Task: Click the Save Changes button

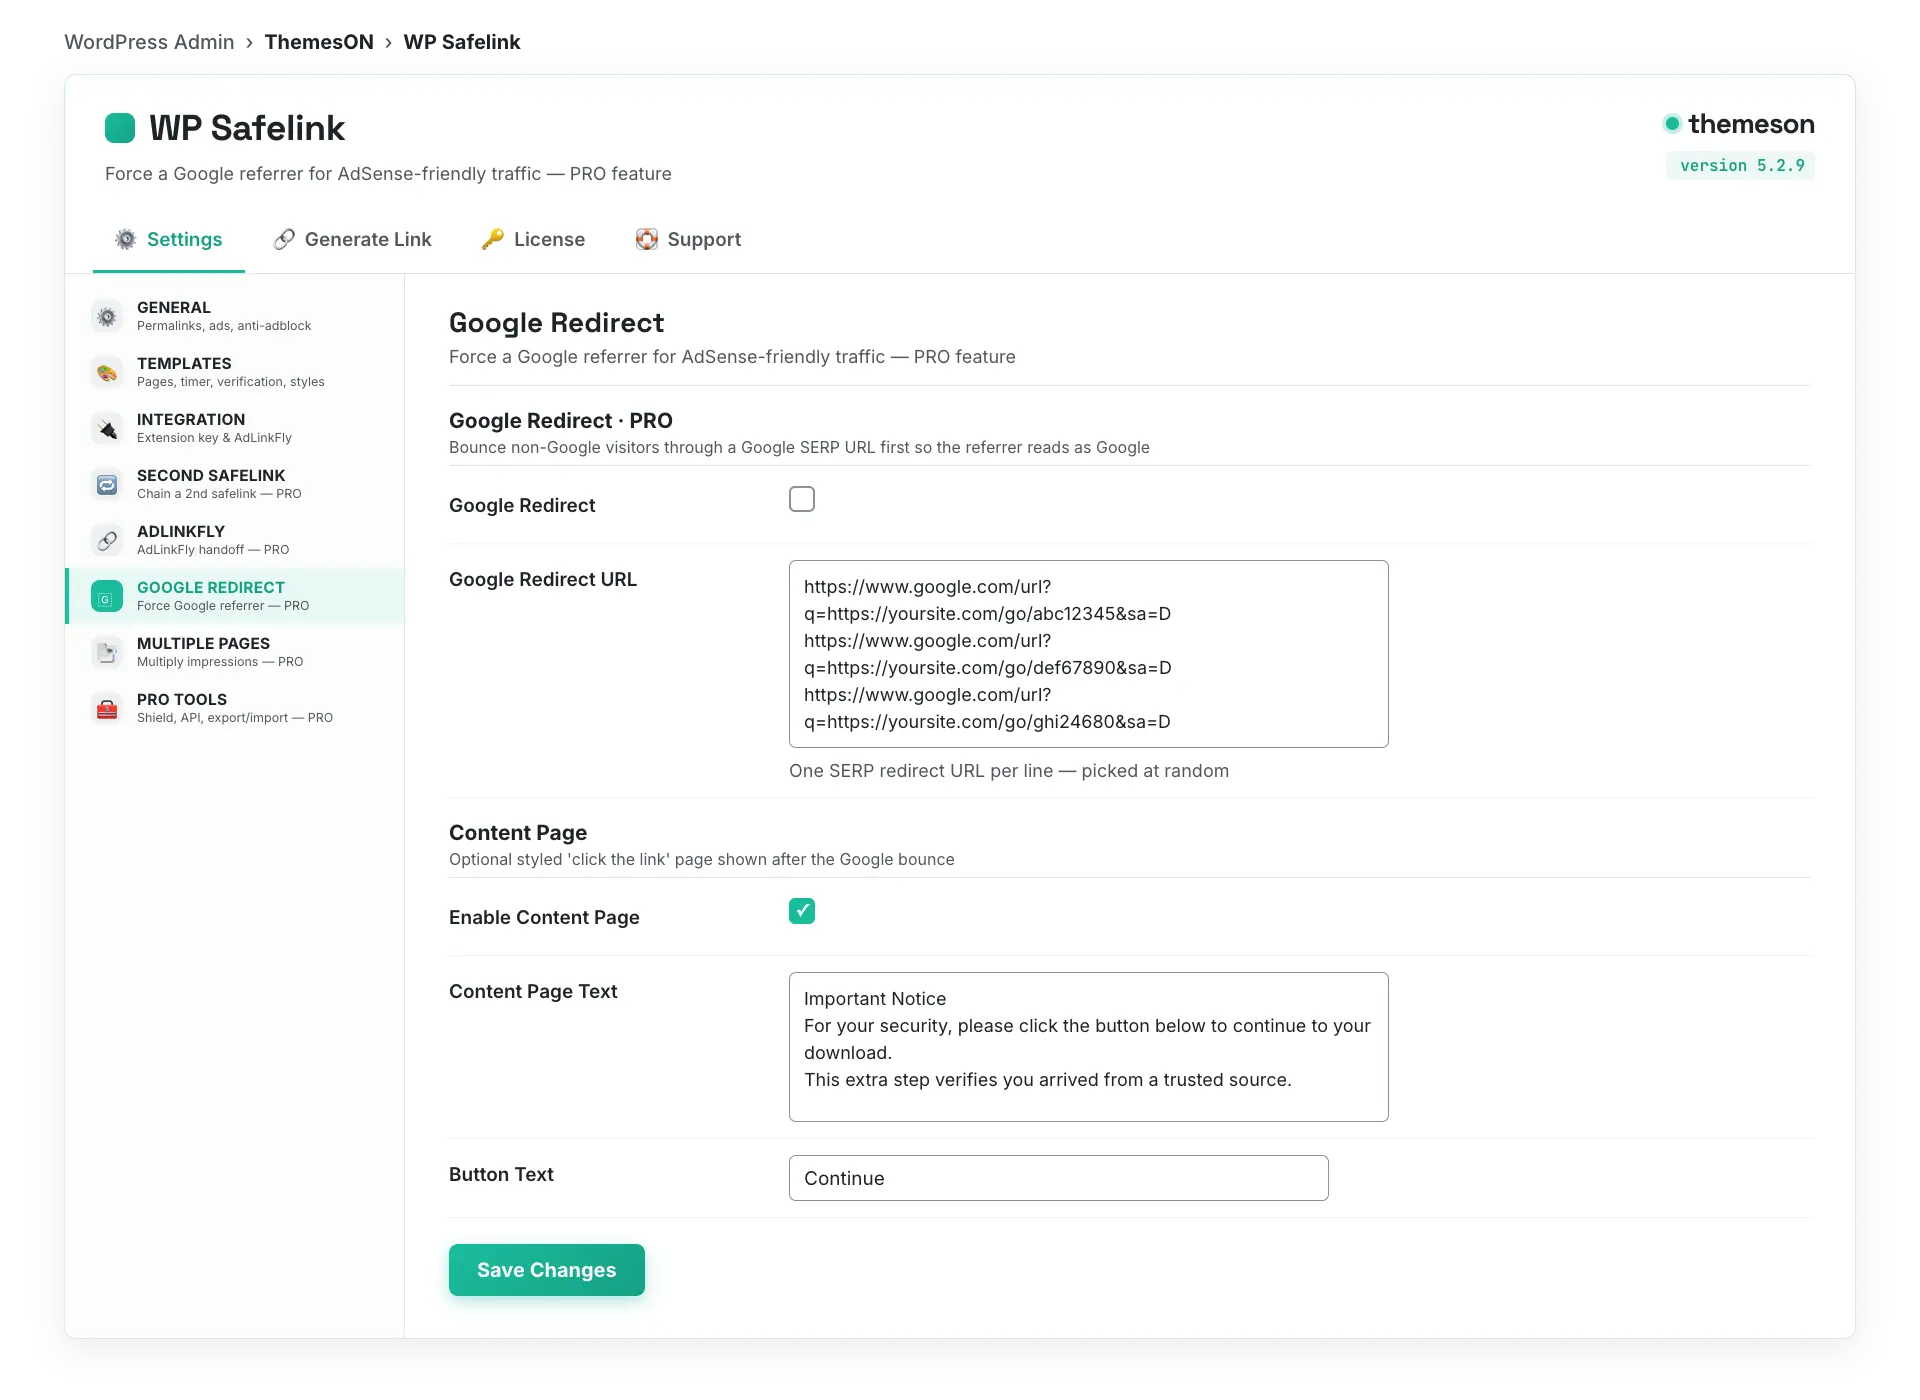Action: [x=547, y=1270]
